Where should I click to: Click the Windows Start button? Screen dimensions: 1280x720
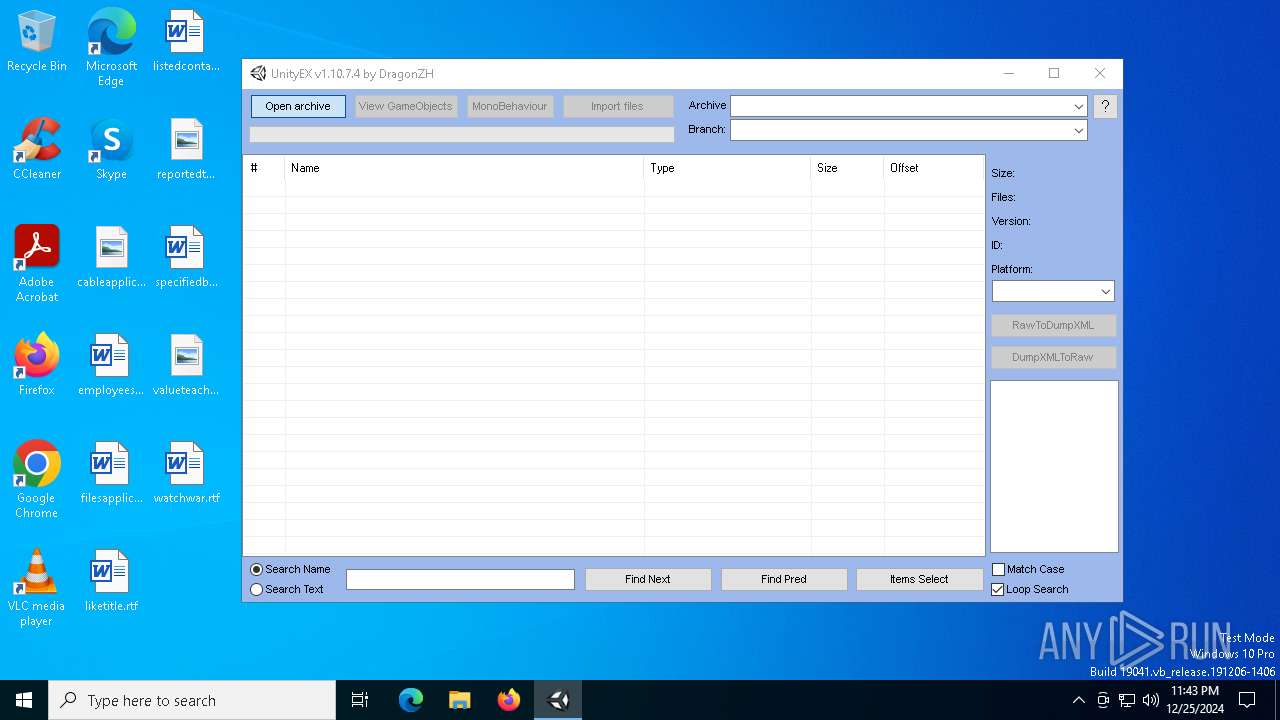[24, 700]
